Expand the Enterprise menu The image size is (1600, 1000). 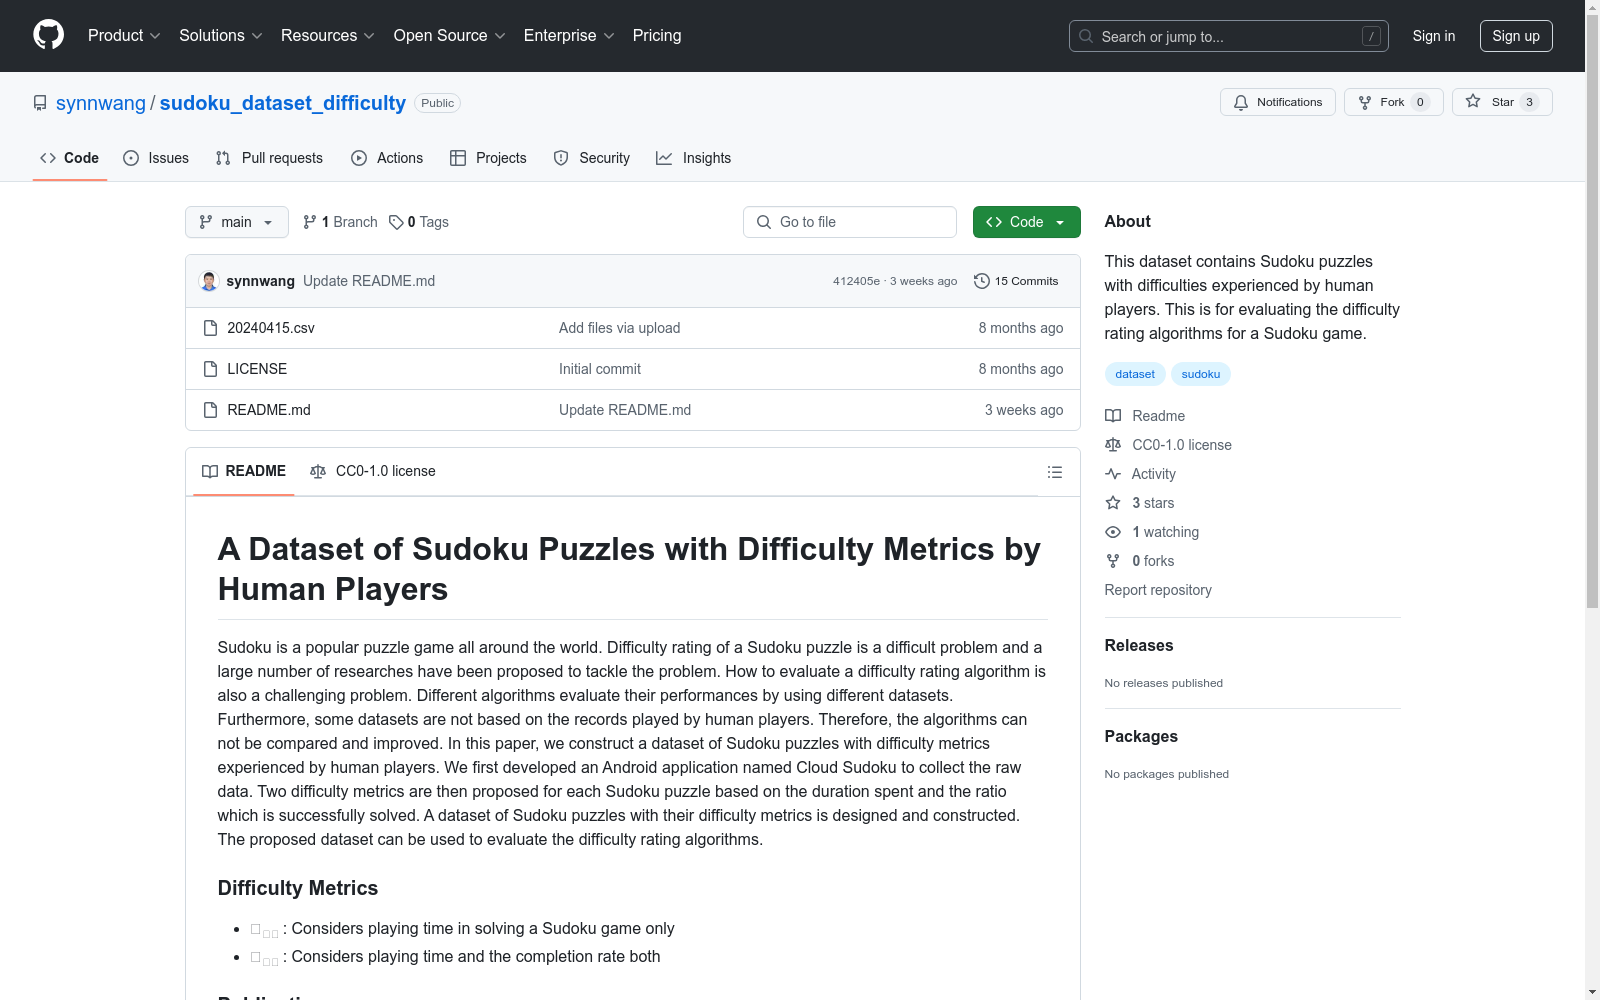pos(569,36)
